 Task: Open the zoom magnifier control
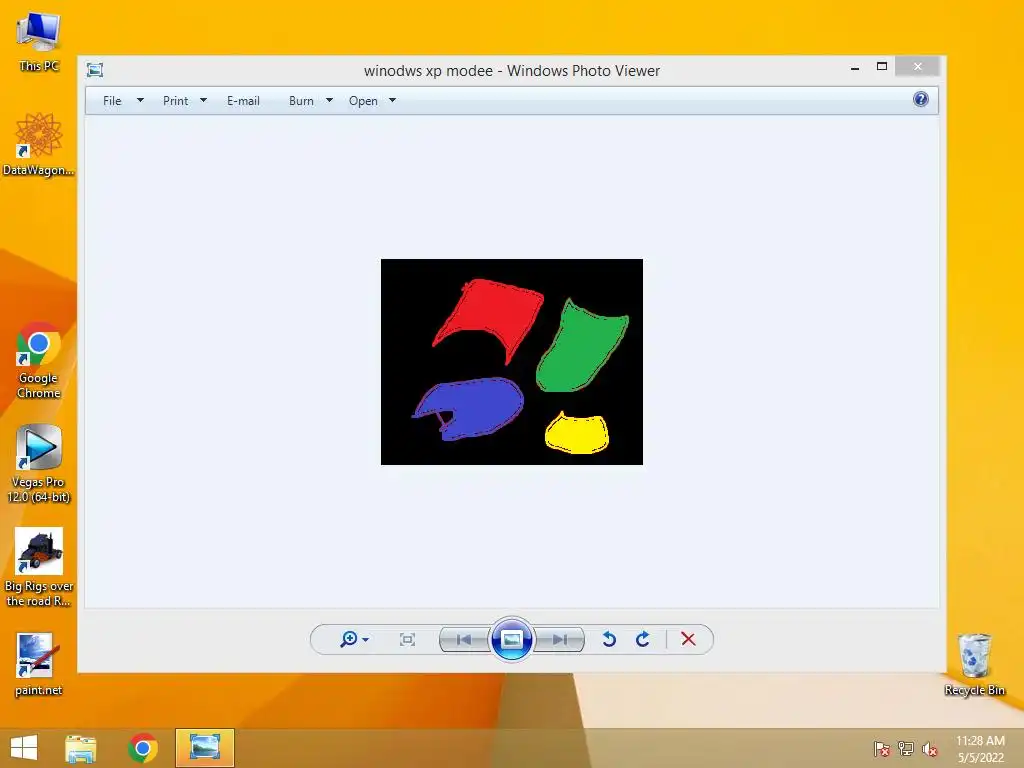pyautogui.click(x=349, y=639)
